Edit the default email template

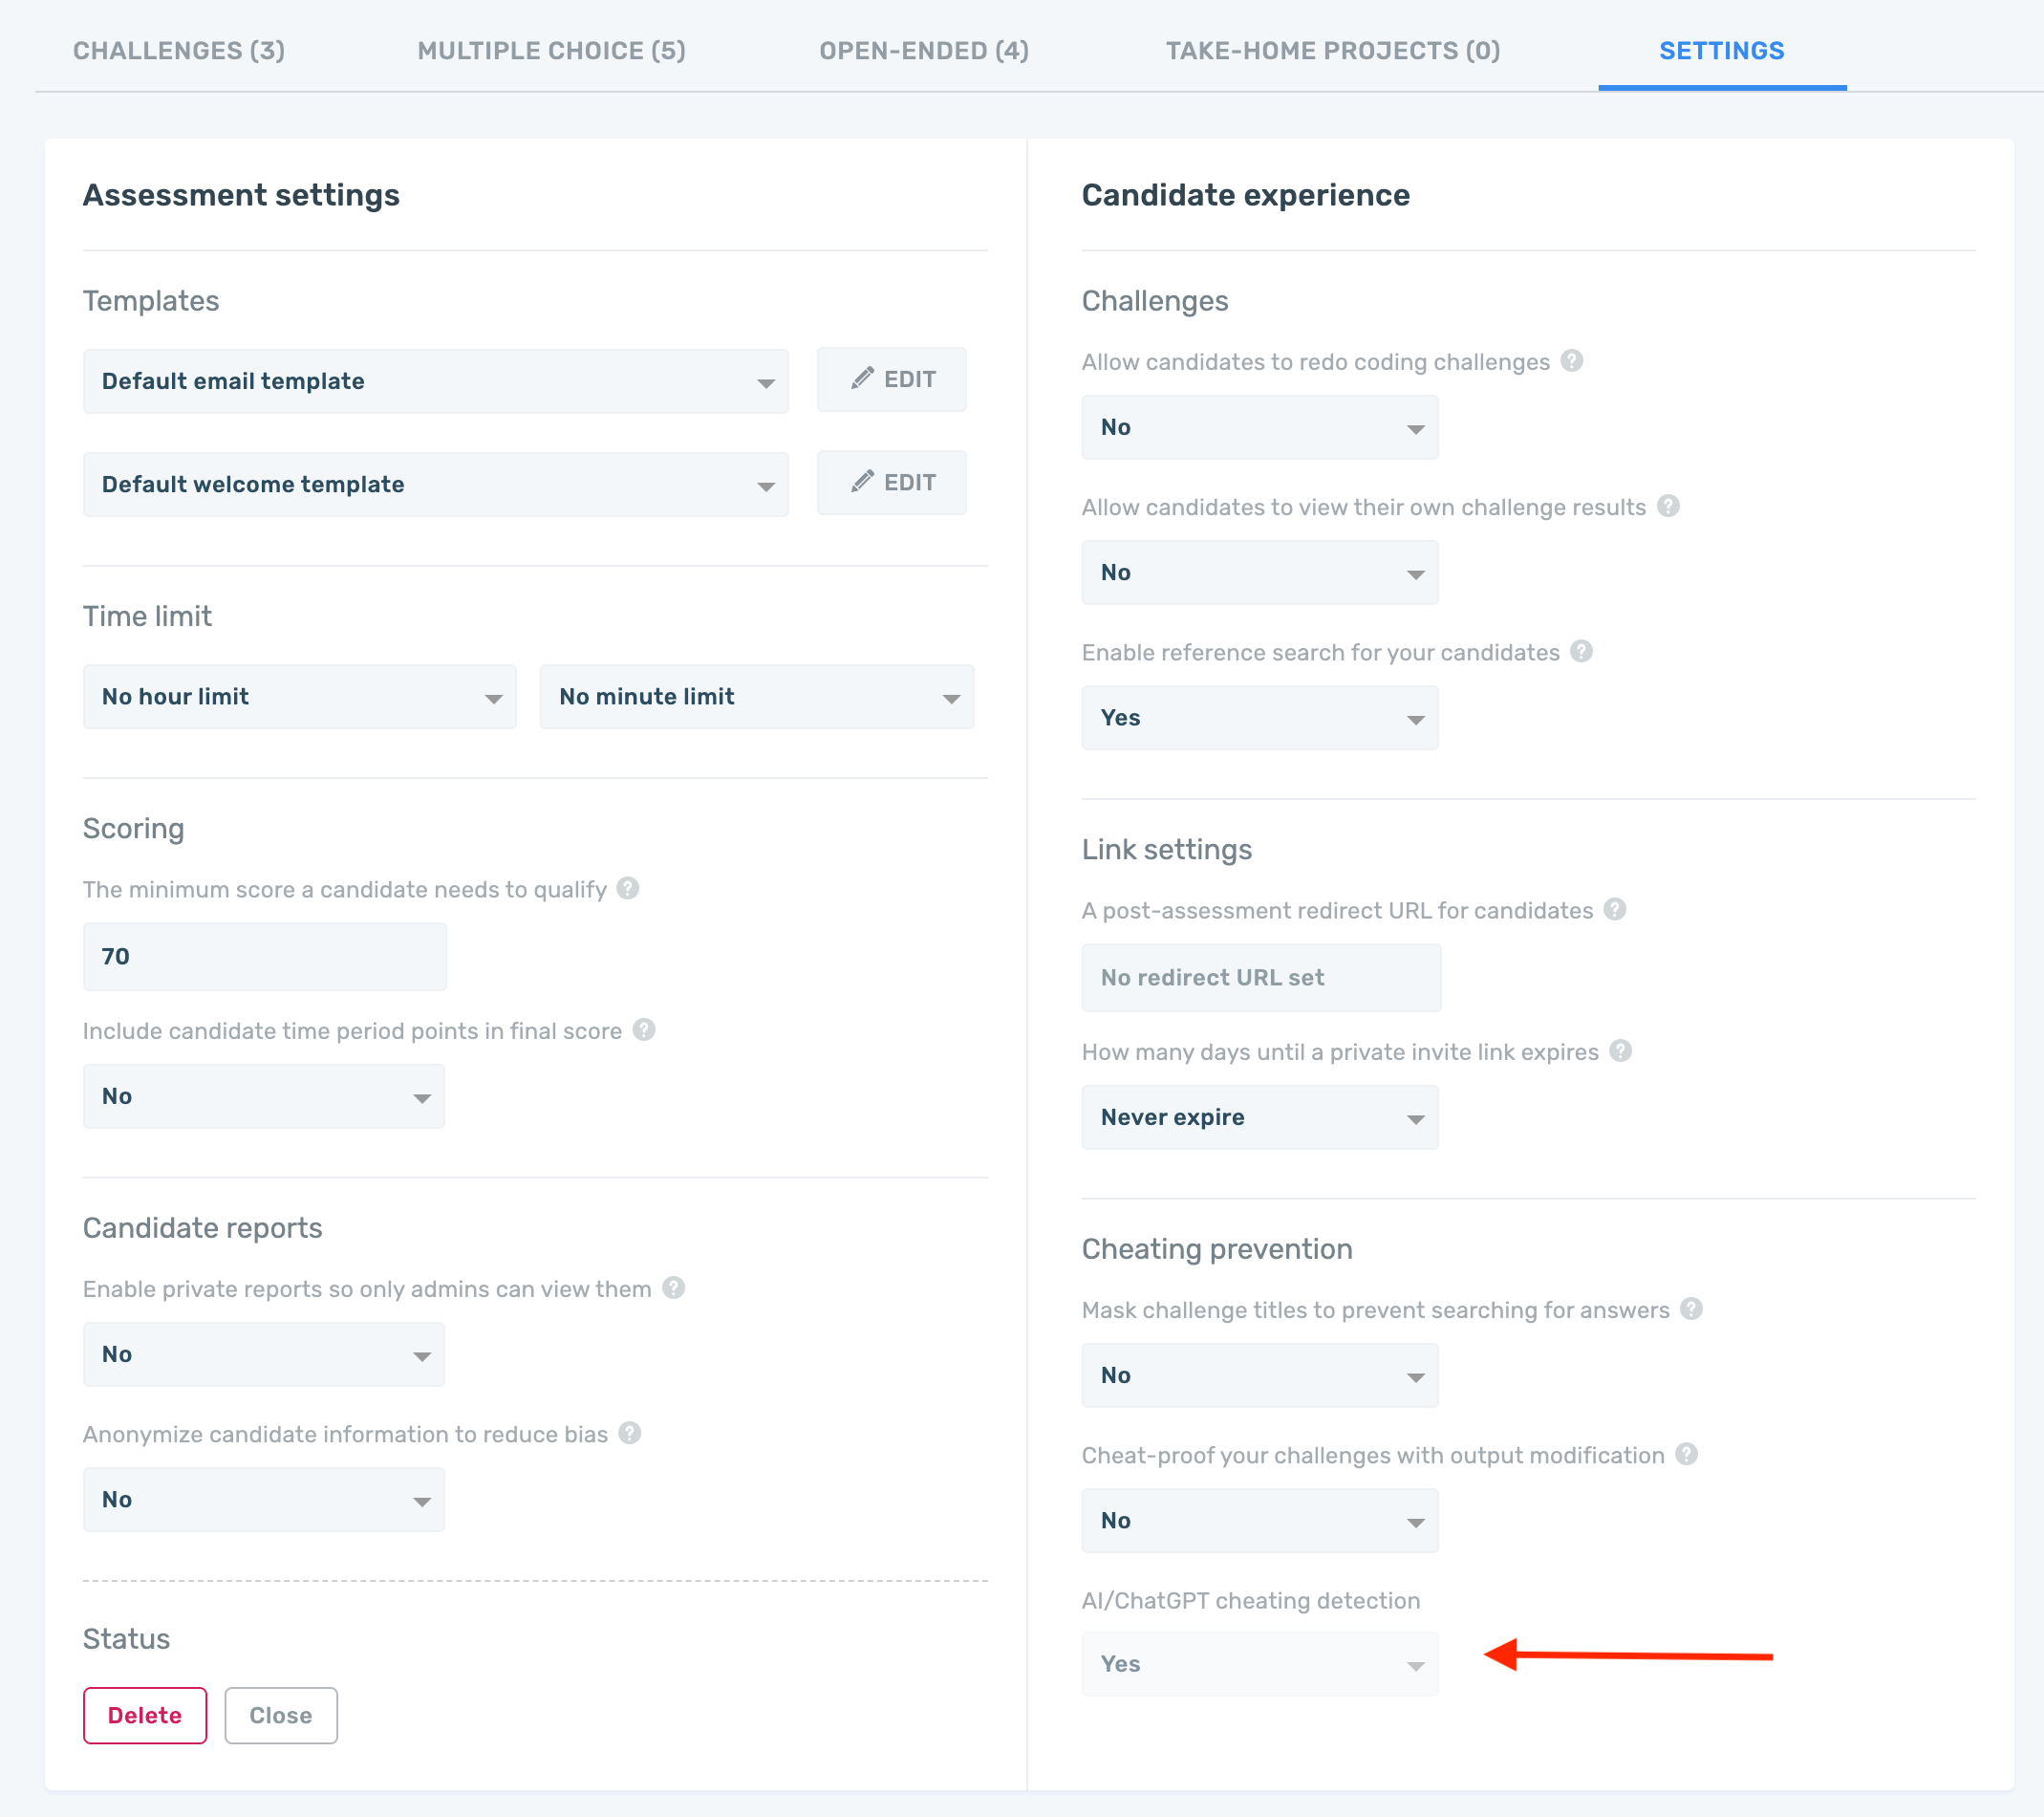(x=892, y=379)
